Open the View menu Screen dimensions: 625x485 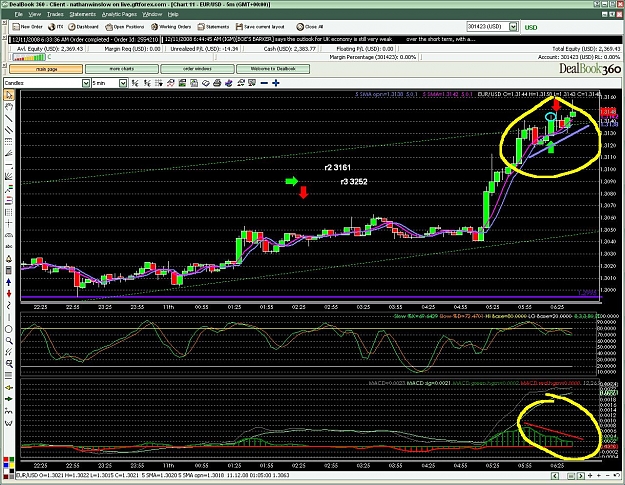(35, 14)
